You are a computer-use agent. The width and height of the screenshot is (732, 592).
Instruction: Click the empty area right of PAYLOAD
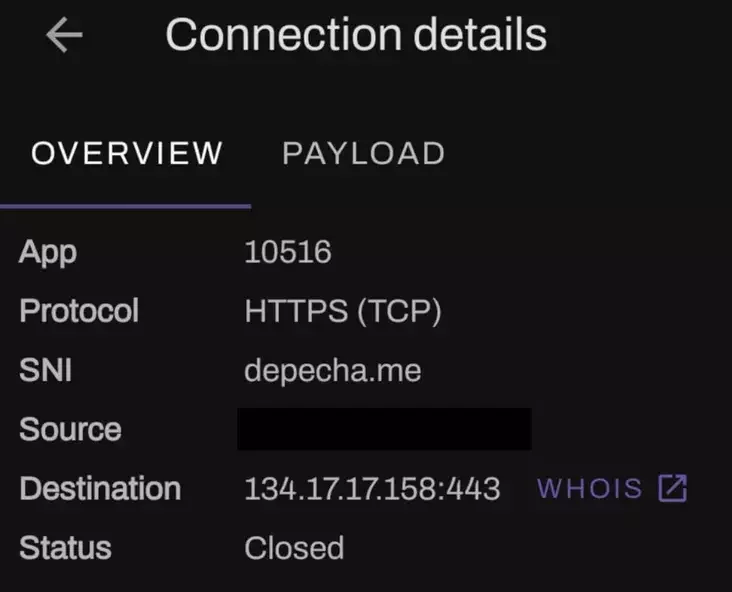coord(588,153)
